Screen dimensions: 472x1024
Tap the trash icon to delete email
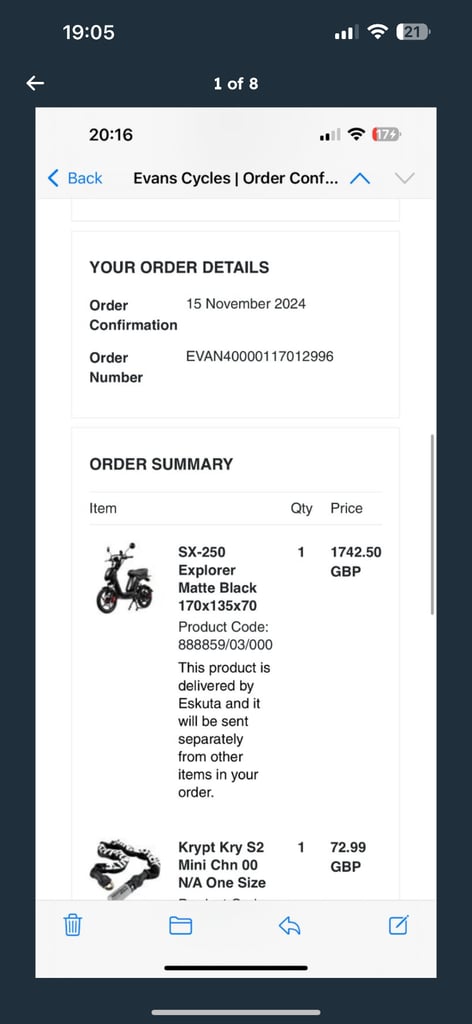[72, 925]
